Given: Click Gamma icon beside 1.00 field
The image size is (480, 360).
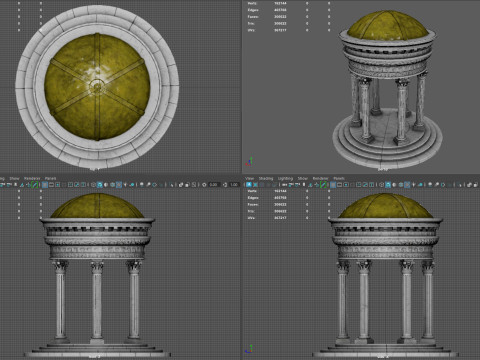Looking at the screenshot, I should (x=225, y=184).
